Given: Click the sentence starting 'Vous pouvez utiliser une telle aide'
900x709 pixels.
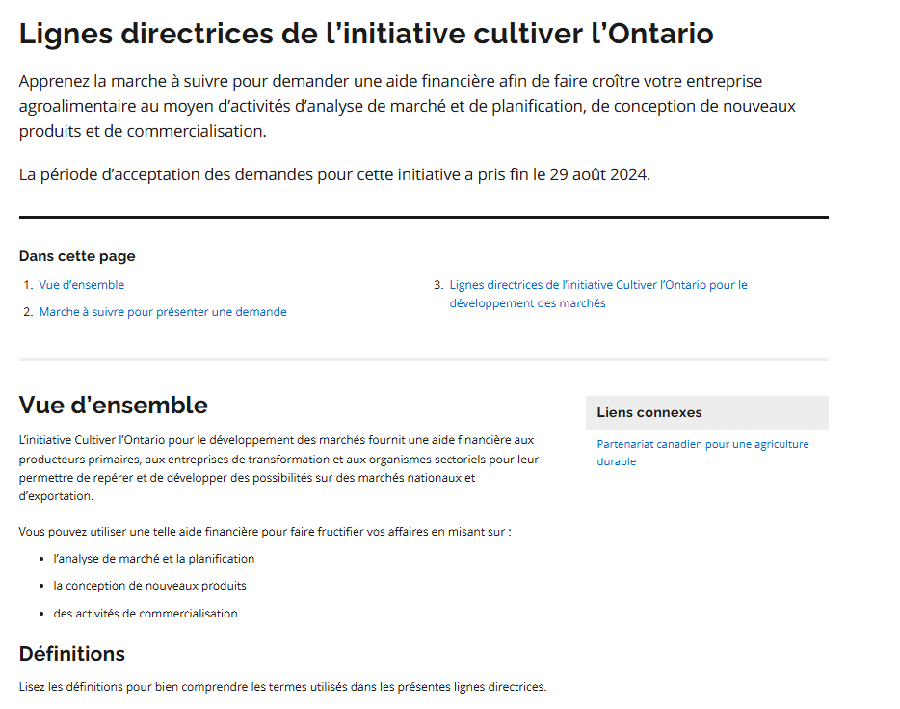Looking at the screenshot, I should 265,532.
